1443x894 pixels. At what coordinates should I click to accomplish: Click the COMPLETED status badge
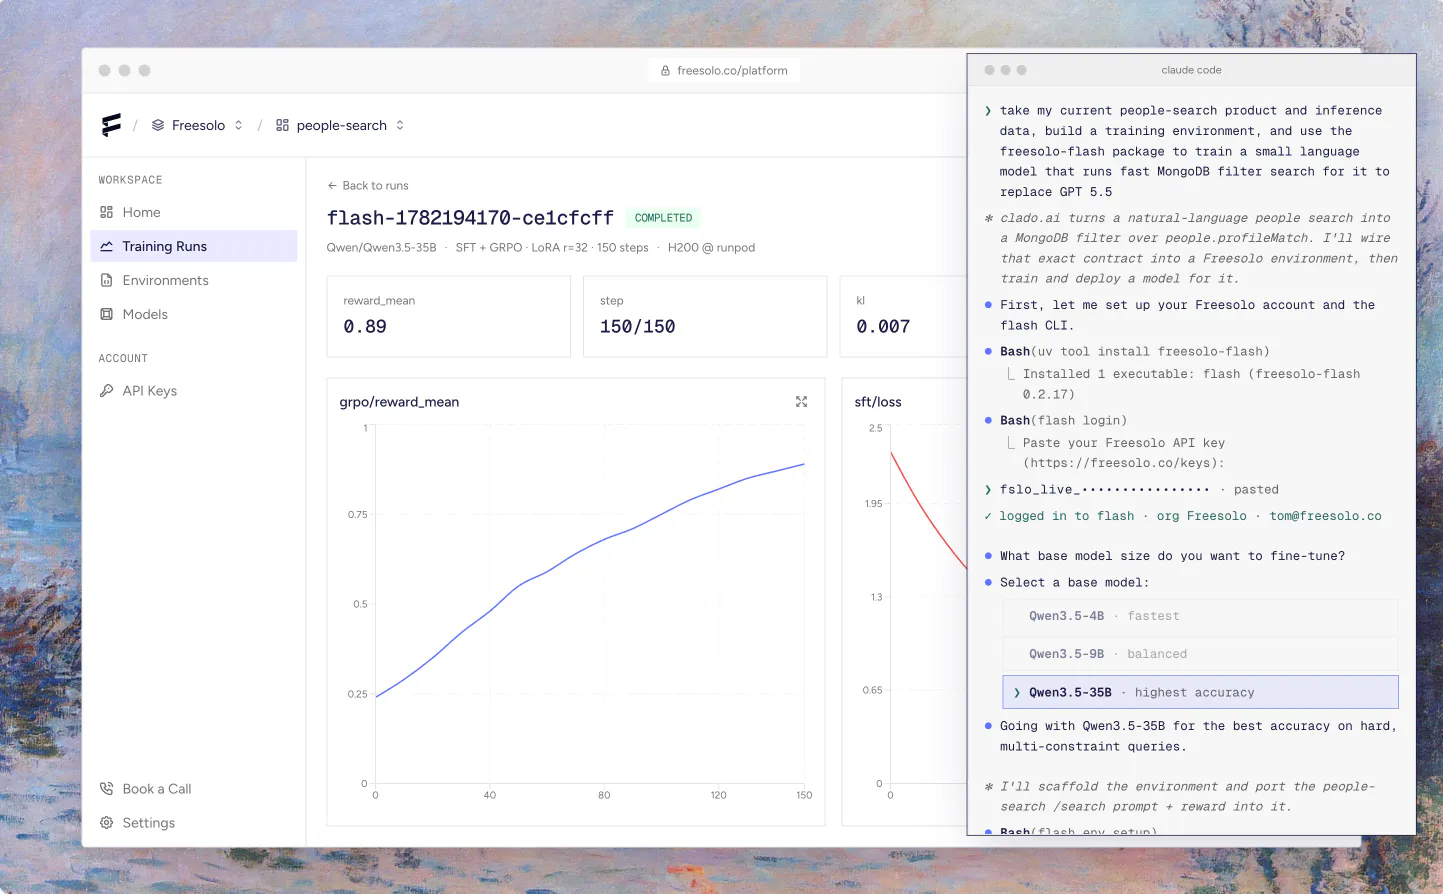coord(663,218)
